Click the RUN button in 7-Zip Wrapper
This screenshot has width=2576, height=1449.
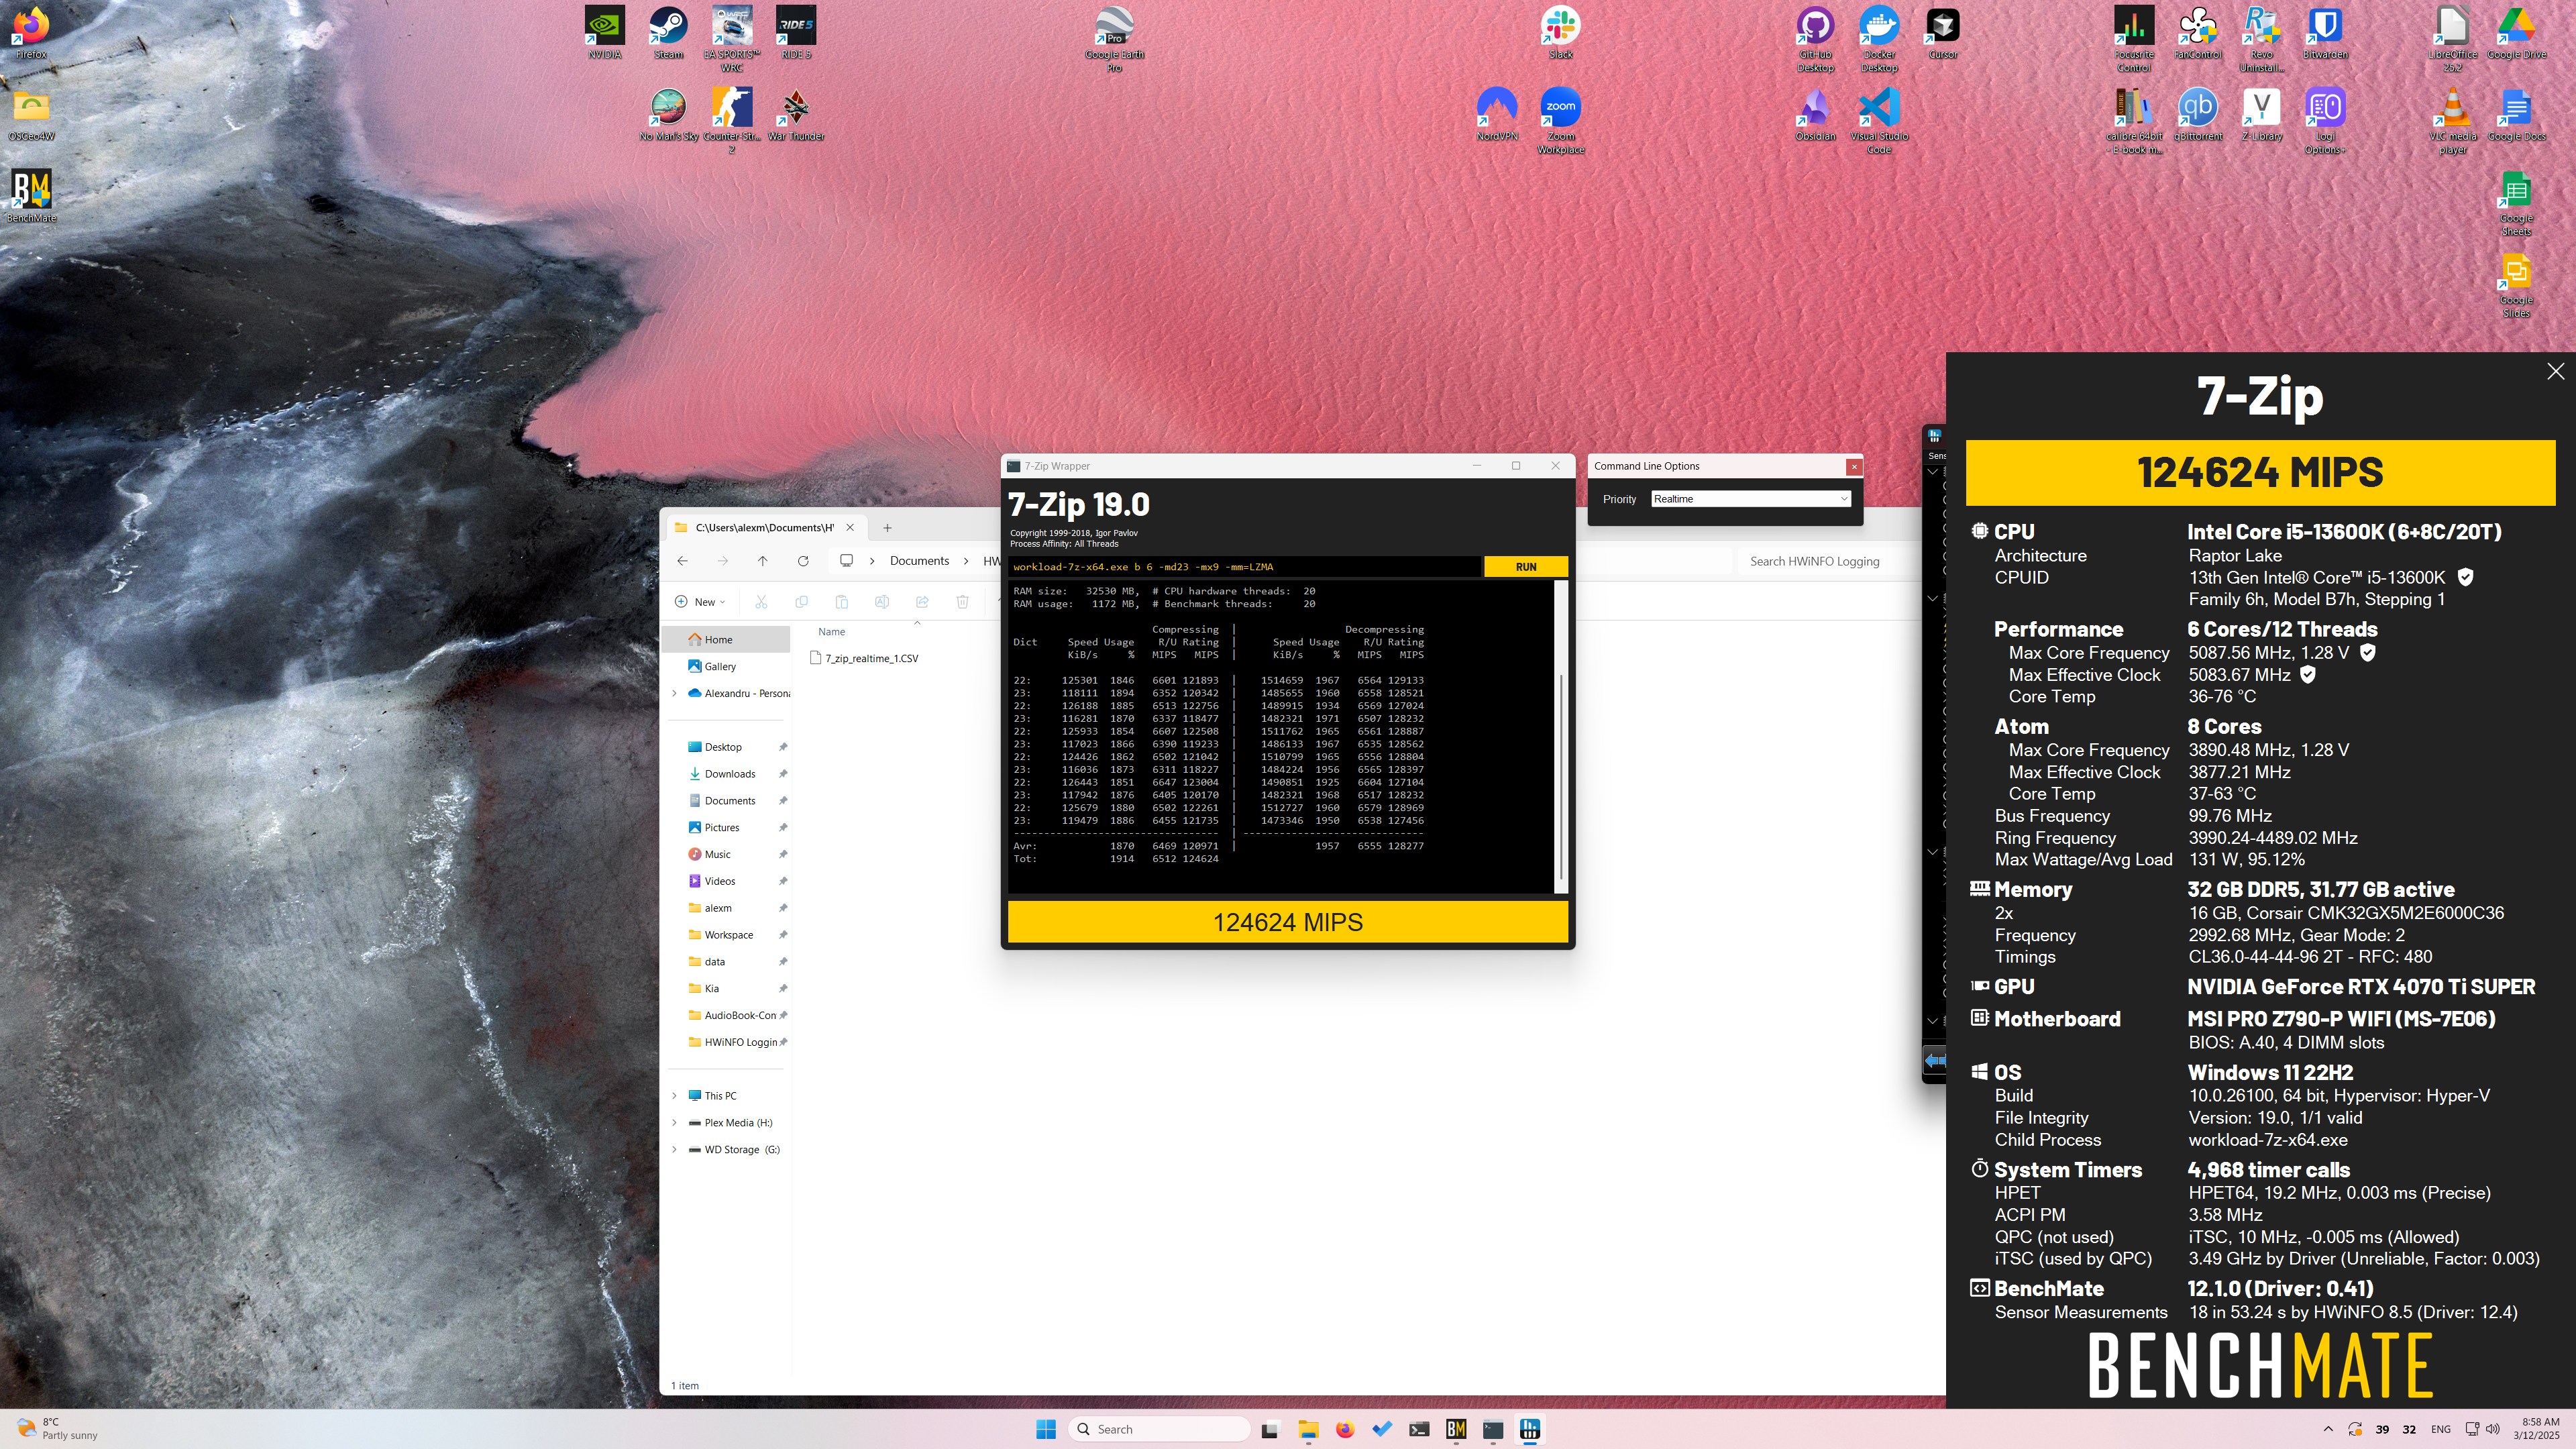[1525, 567]
